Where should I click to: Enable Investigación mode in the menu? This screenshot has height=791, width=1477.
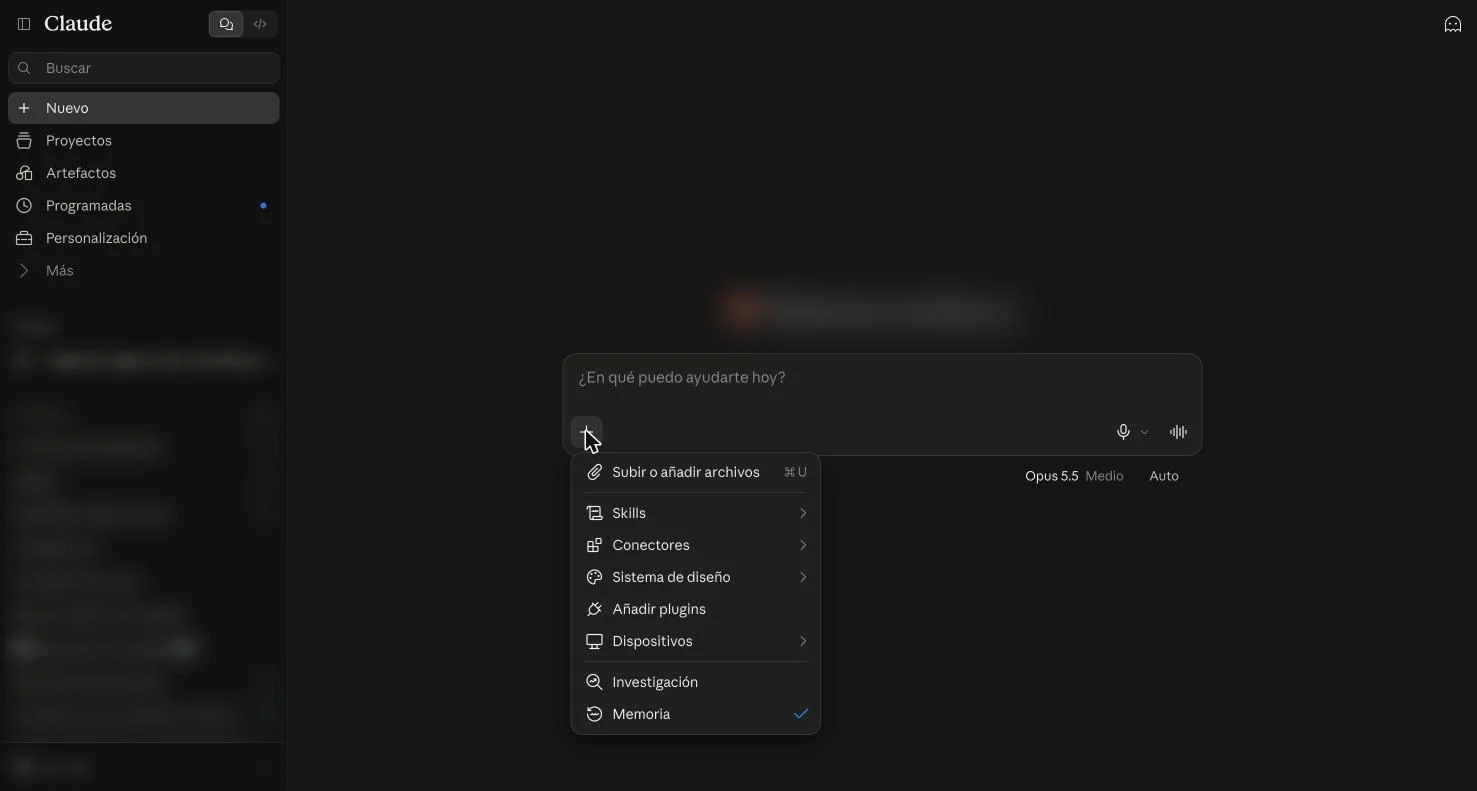point(696,682)
